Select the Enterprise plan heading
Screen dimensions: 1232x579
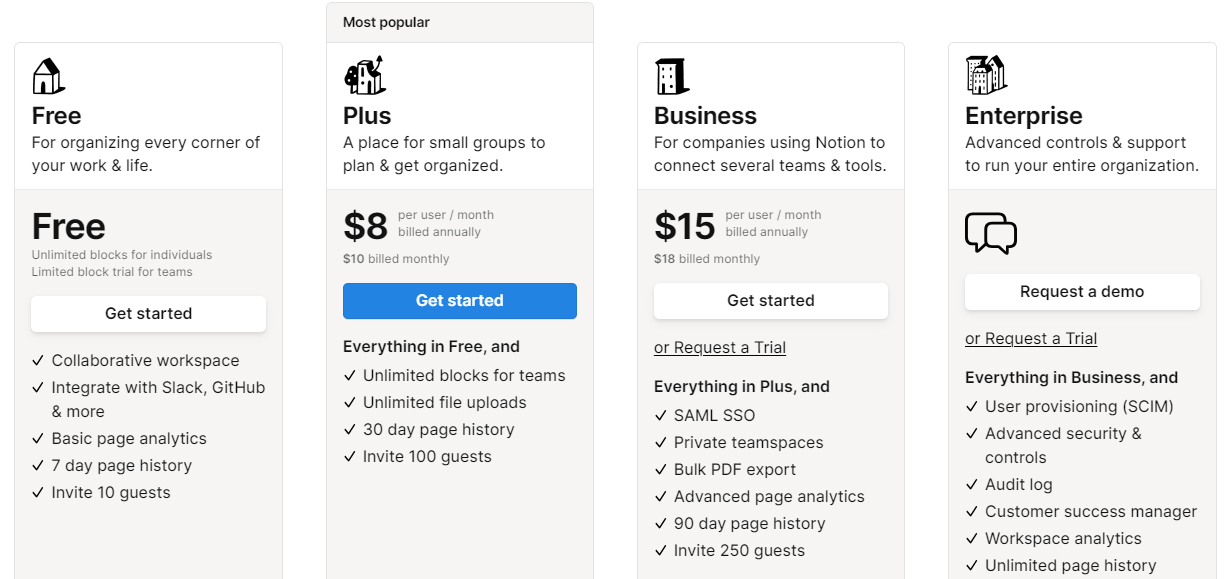click(1024, 116)
